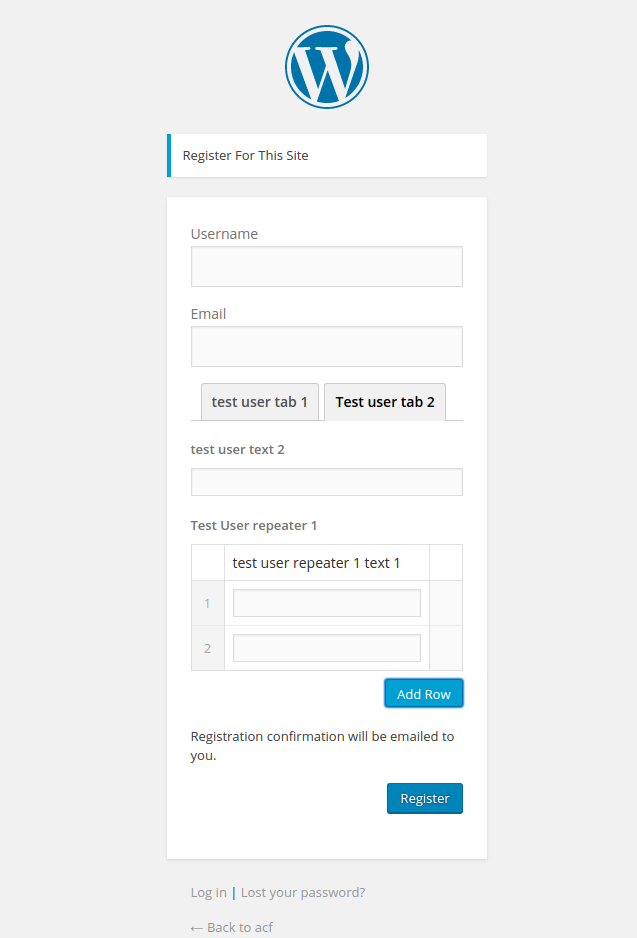Switch to test user tab 1

point(259,401)
